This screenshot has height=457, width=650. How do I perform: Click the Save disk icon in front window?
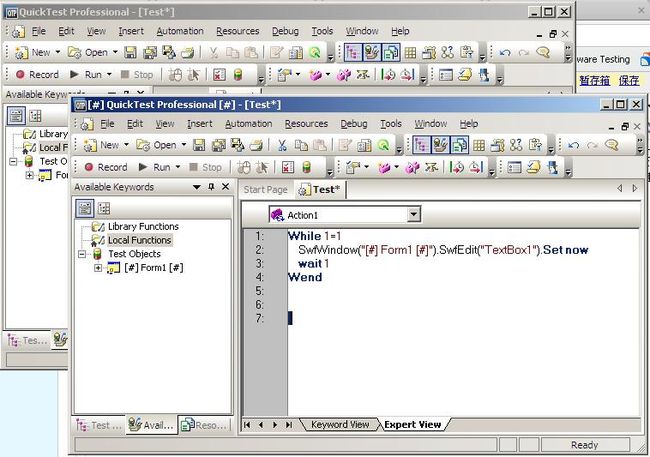pos(199,145)
